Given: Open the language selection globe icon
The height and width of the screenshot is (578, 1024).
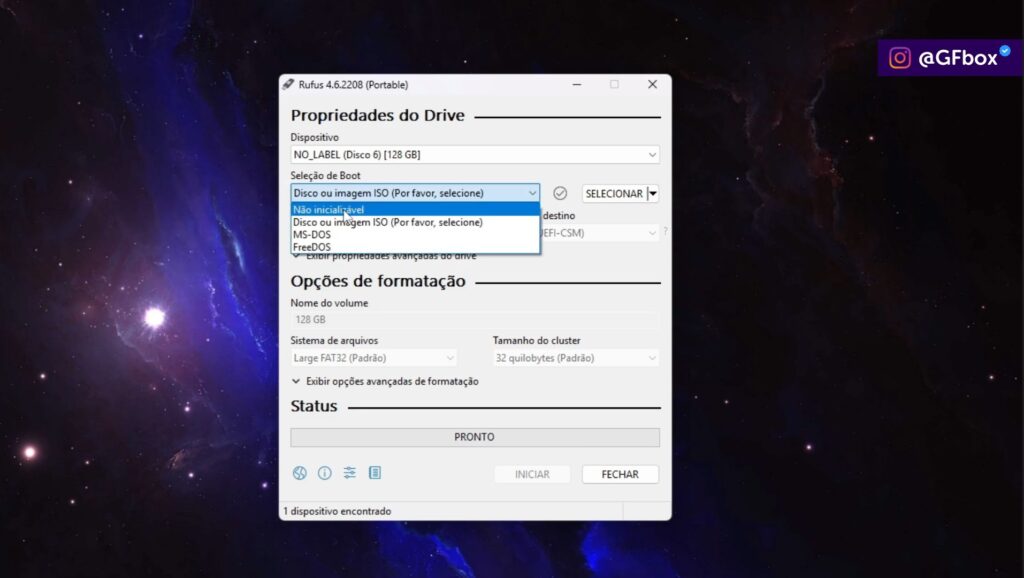Looking at the screenshot, I should (300, 474).
